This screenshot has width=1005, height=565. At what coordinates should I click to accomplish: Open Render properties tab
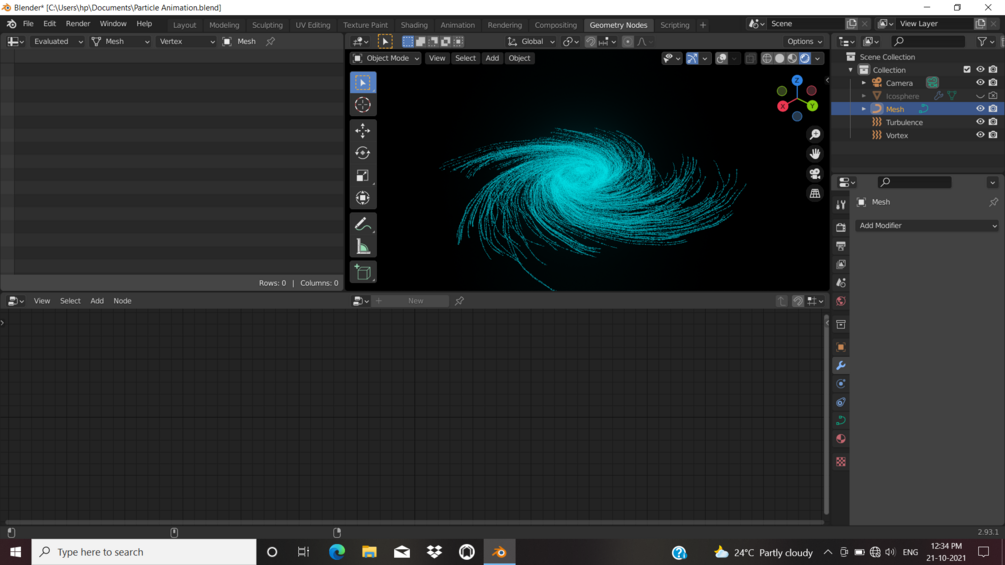tap(841, 227)
